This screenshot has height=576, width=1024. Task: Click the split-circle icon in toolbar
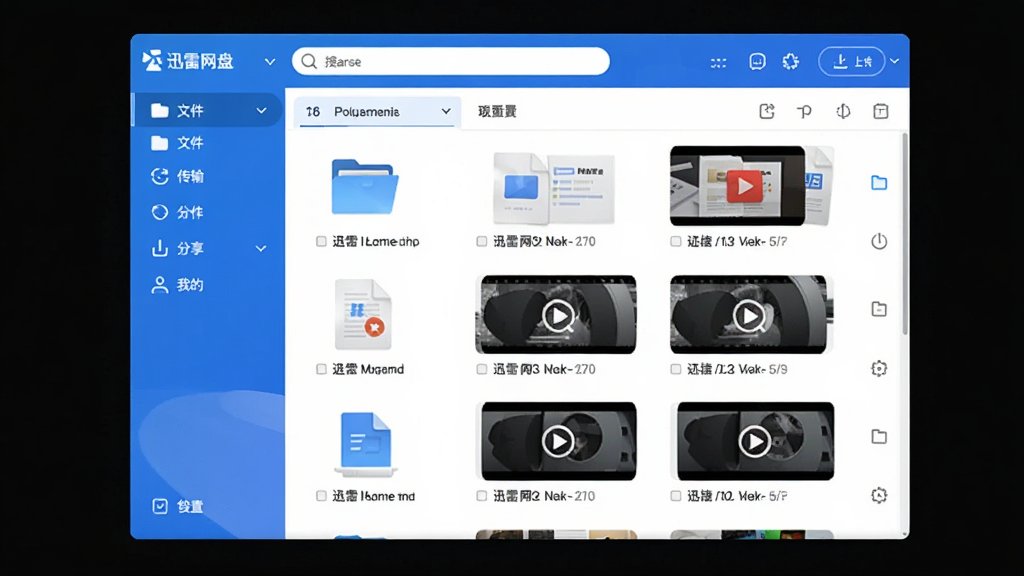tap(843, 111)
